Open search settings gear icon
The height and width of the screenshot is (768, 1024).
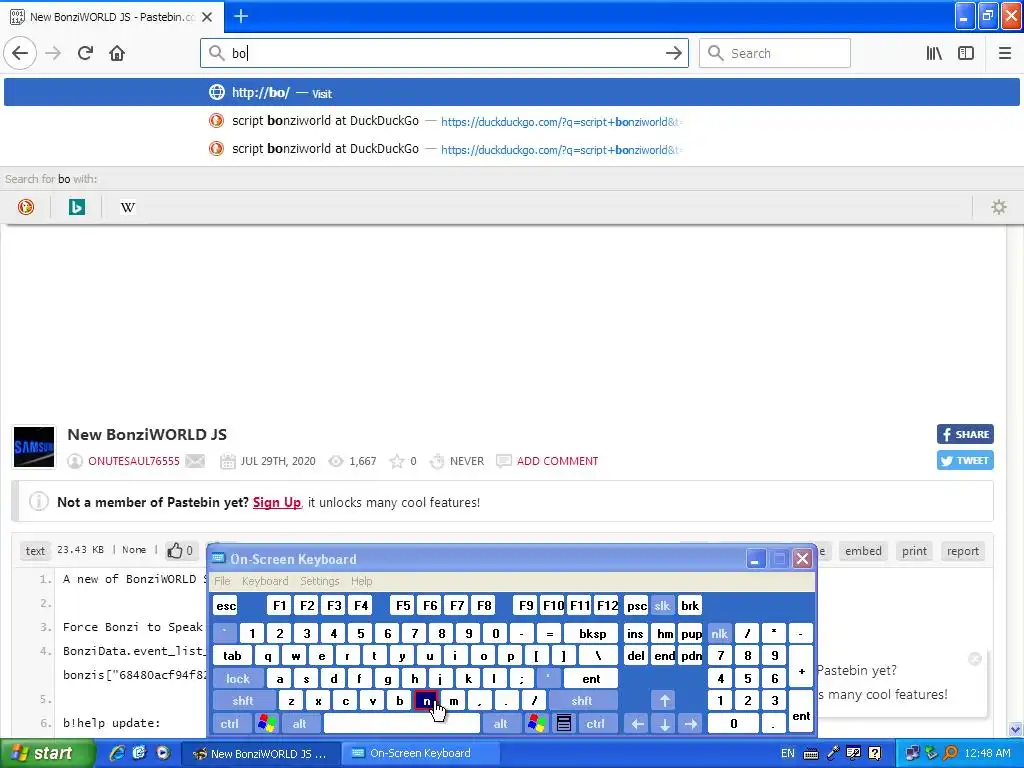coord(999,208)
